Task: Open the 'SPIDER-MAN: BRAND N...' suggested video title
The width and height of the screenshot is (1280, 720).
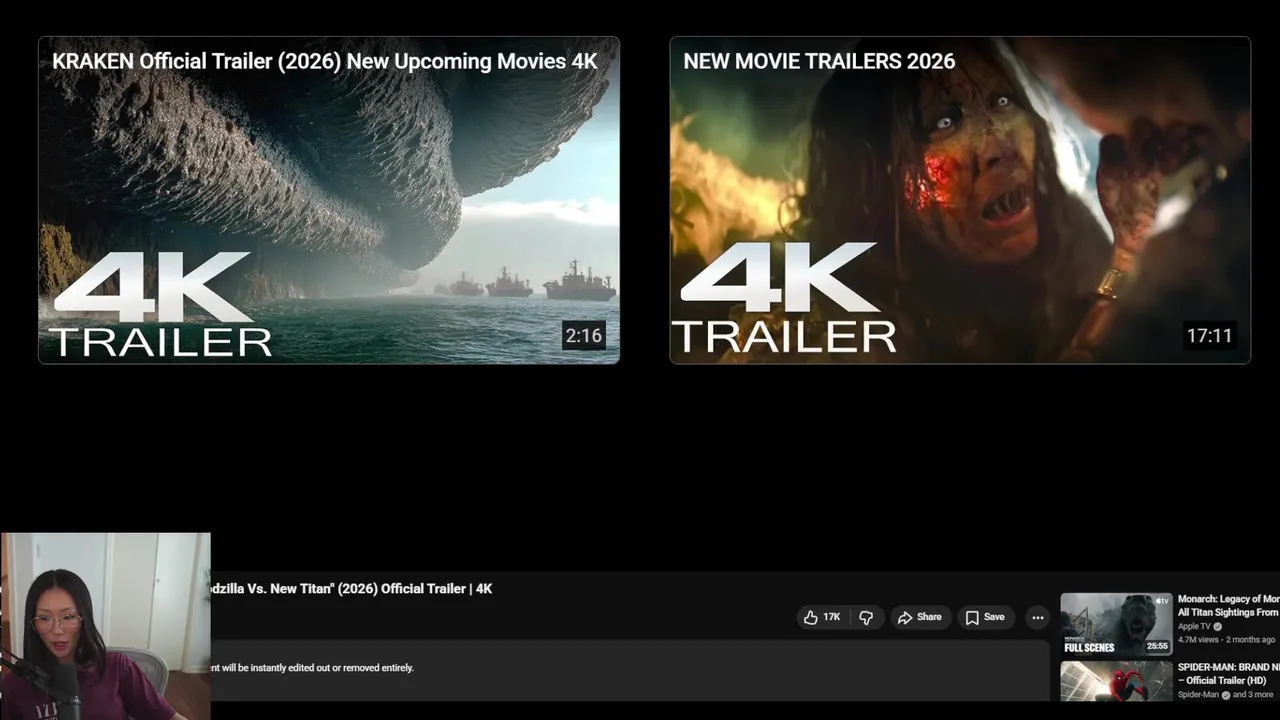Action: click(x=1229, y=673)
